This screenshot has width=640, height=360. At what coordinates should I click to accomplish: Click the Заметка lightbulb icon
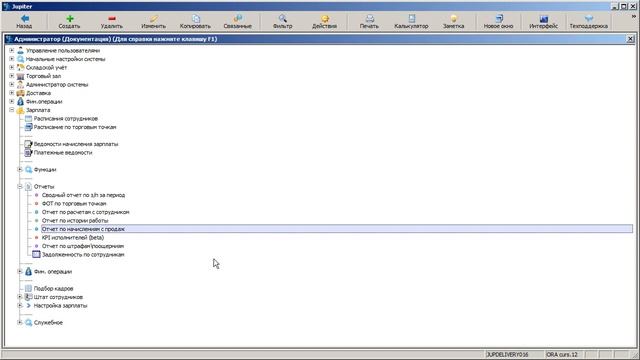point(453,18)
